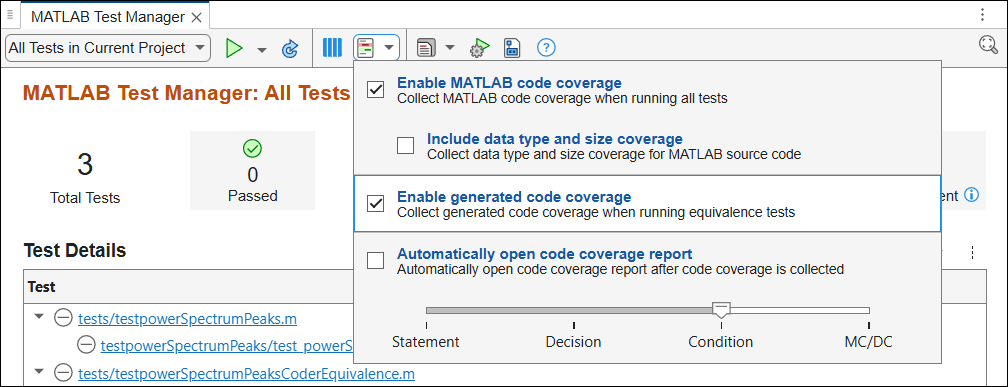1008x387 pixels.
Task: Uncheck Enable generated code coverage
Action: (x=375, y=204)
